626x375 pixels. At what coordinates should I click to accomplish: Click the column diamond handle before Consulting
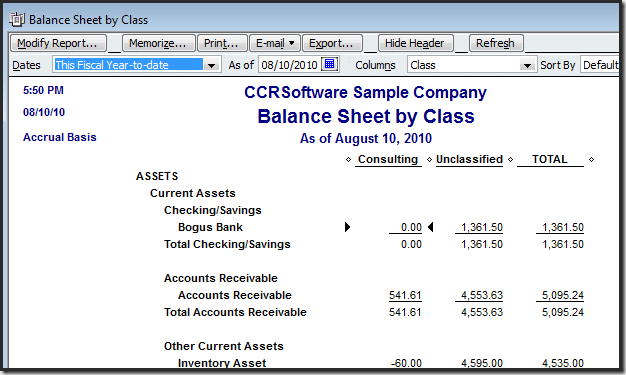[348, 159]
